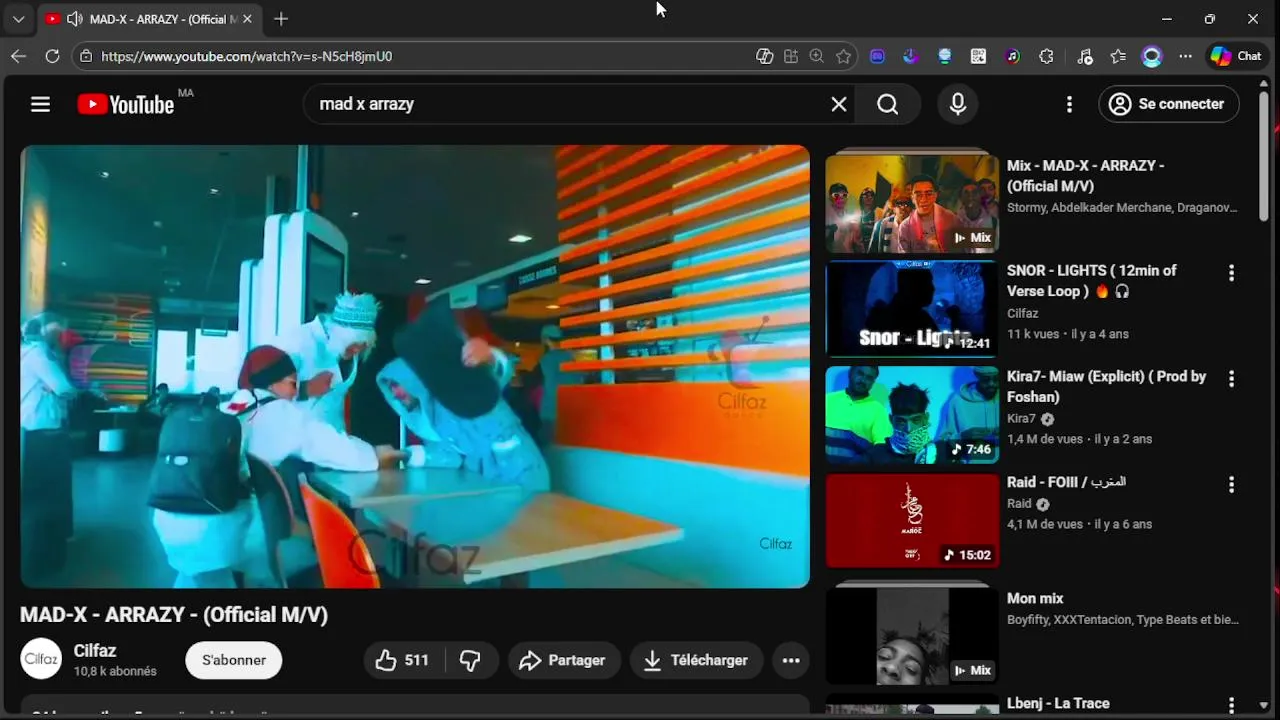Select the MAD-X - ARRAZY browser tab
The height and width of the screenshot is (720, 1280).
[x=148, y=19]
